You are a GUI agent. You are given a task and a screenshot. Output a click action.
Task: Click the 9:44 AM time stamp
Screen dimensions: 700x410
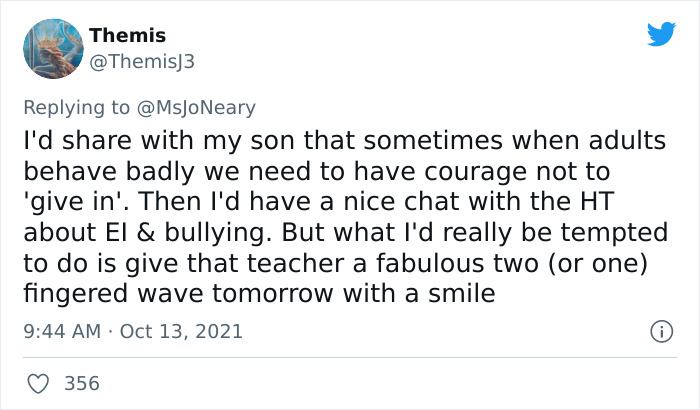click(x=61, y=330)
